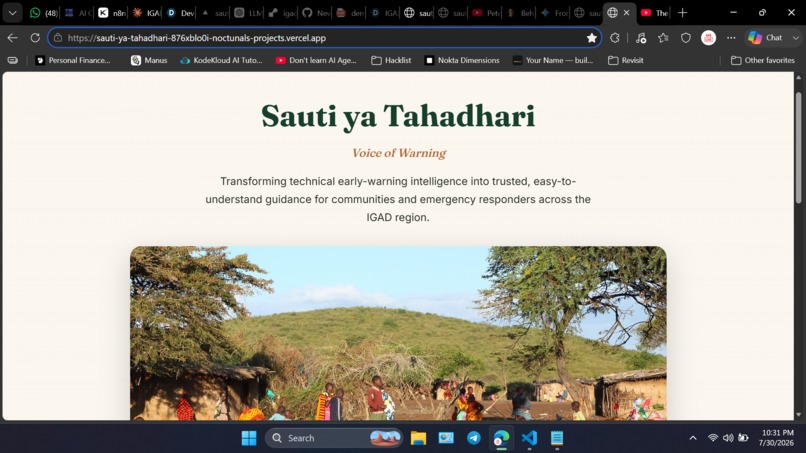Click the favorite star in the address bar

592,38
